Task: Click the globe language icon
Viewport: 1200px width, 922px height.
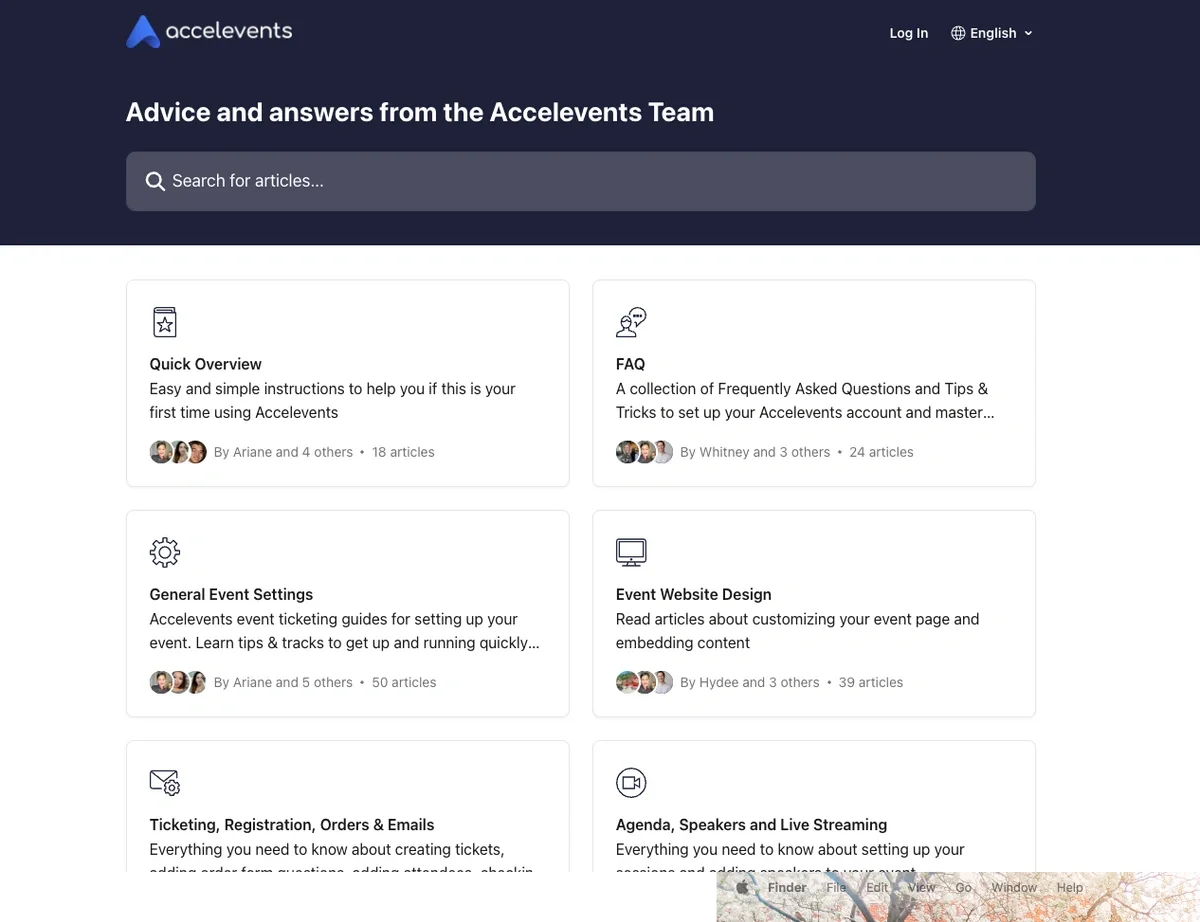Action: click(x=958, y=33)
